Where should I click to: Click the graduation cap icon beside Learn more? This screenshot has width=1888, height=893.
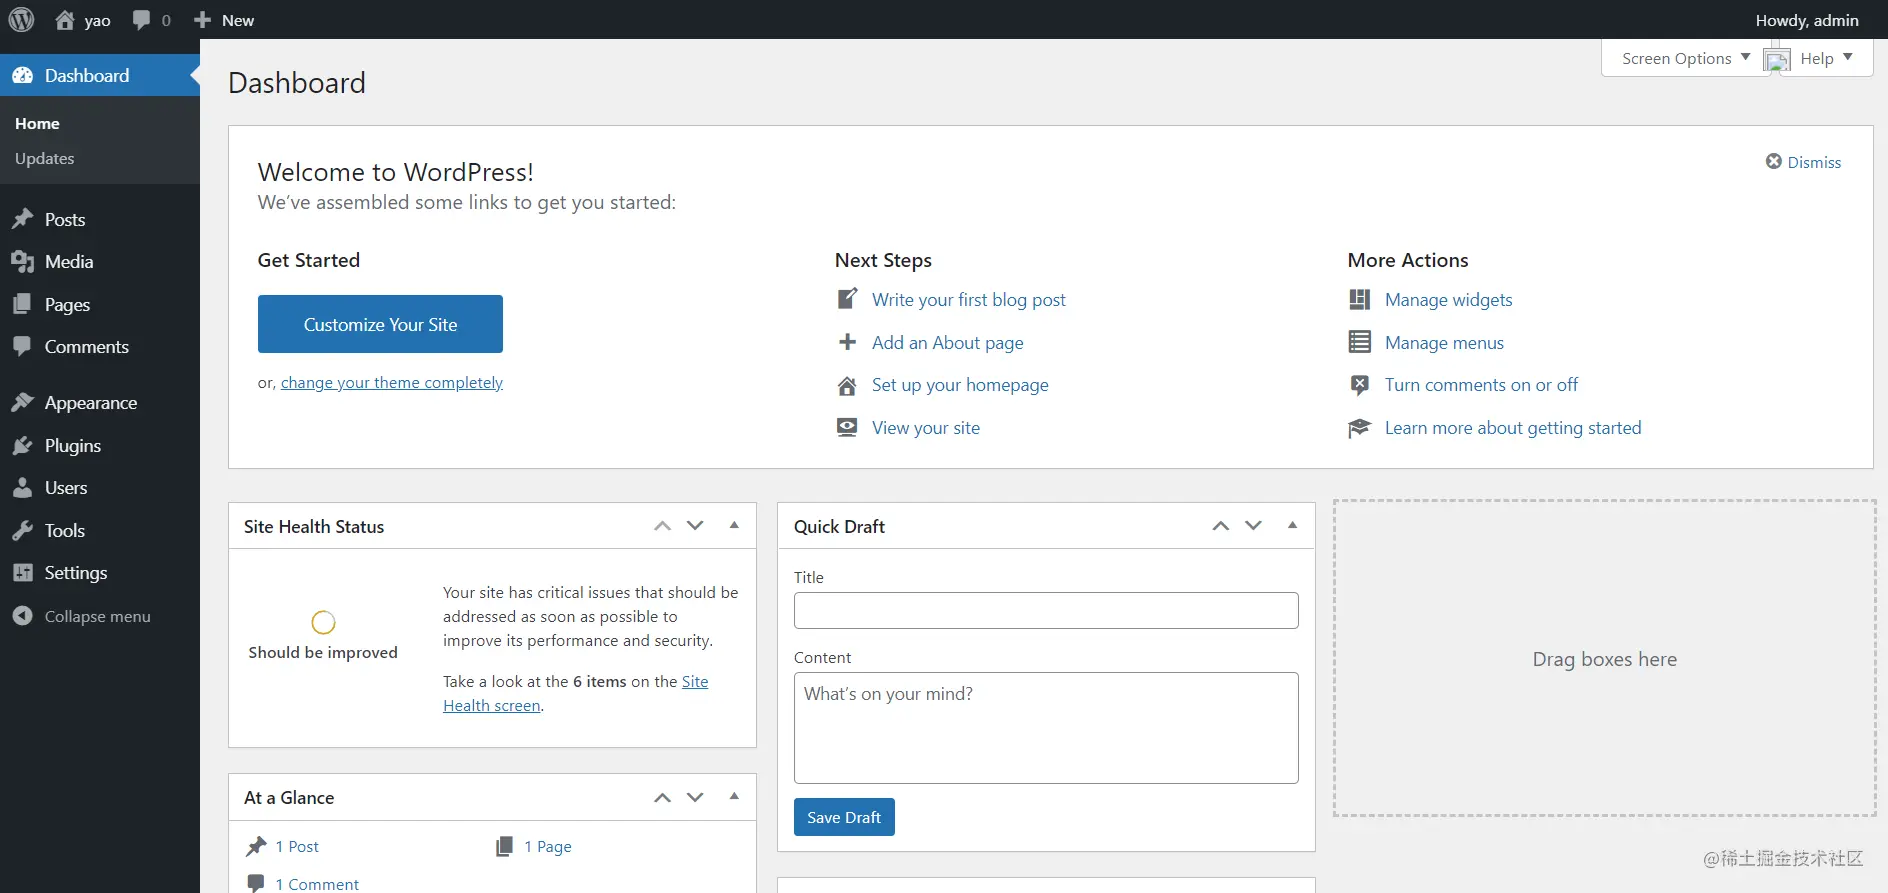tap(1359, 428)
